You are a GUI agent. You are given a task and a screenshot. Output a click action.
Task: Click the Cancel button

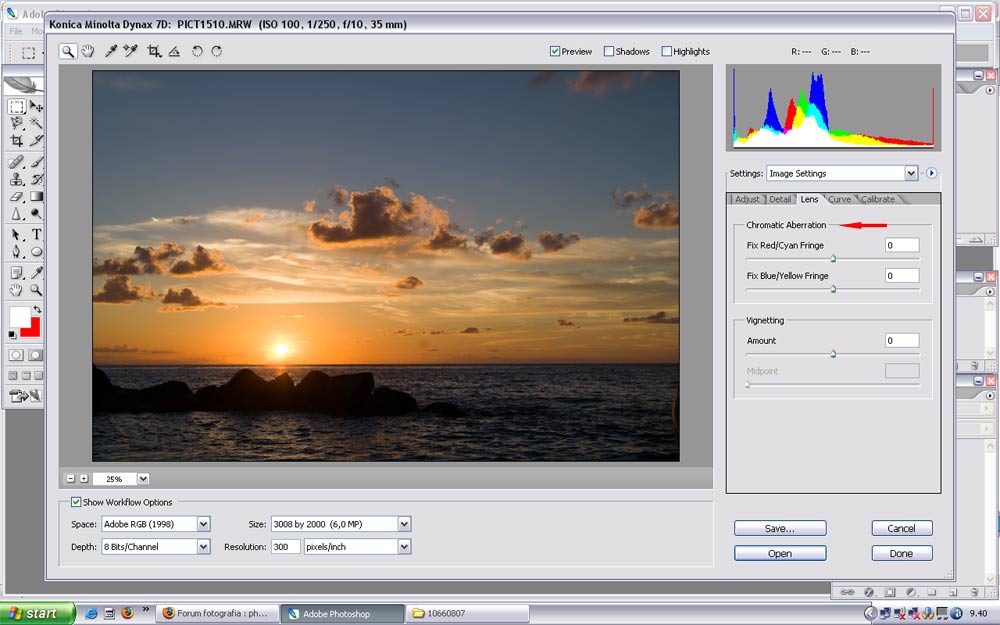click(x=902, y=528)
